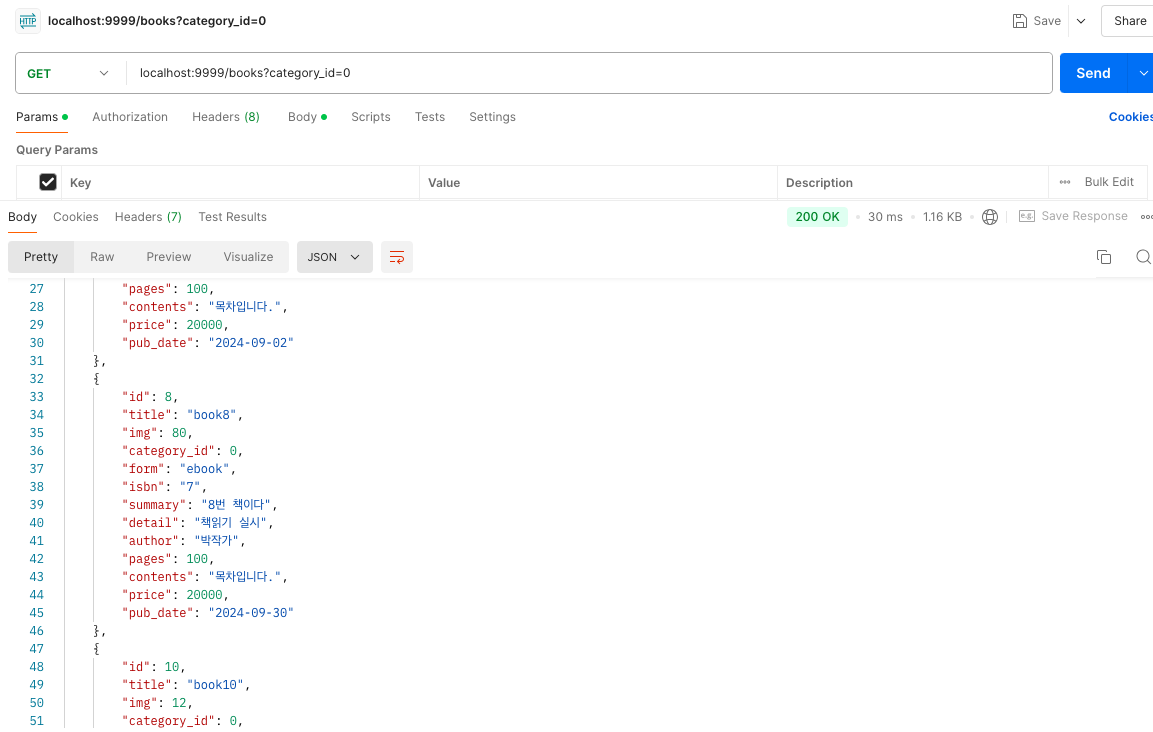The height and width of the screenshot is (732, 1153).
Task: Select the Pretty view
Action: click(40, 257)
